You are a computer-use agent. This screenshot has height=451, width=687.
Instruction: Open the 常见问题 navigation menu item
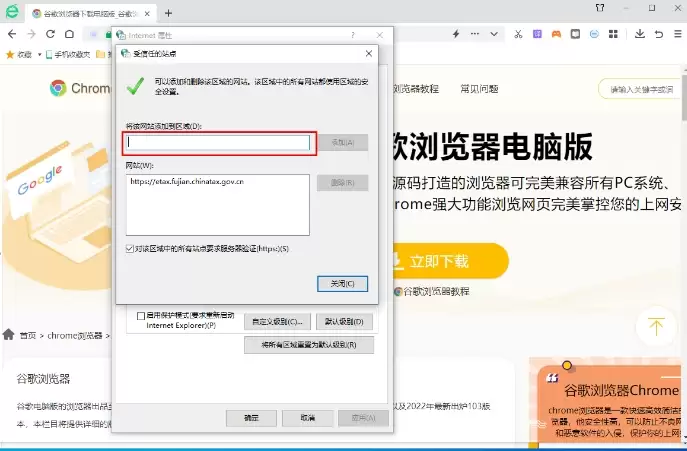pos(479,89)
